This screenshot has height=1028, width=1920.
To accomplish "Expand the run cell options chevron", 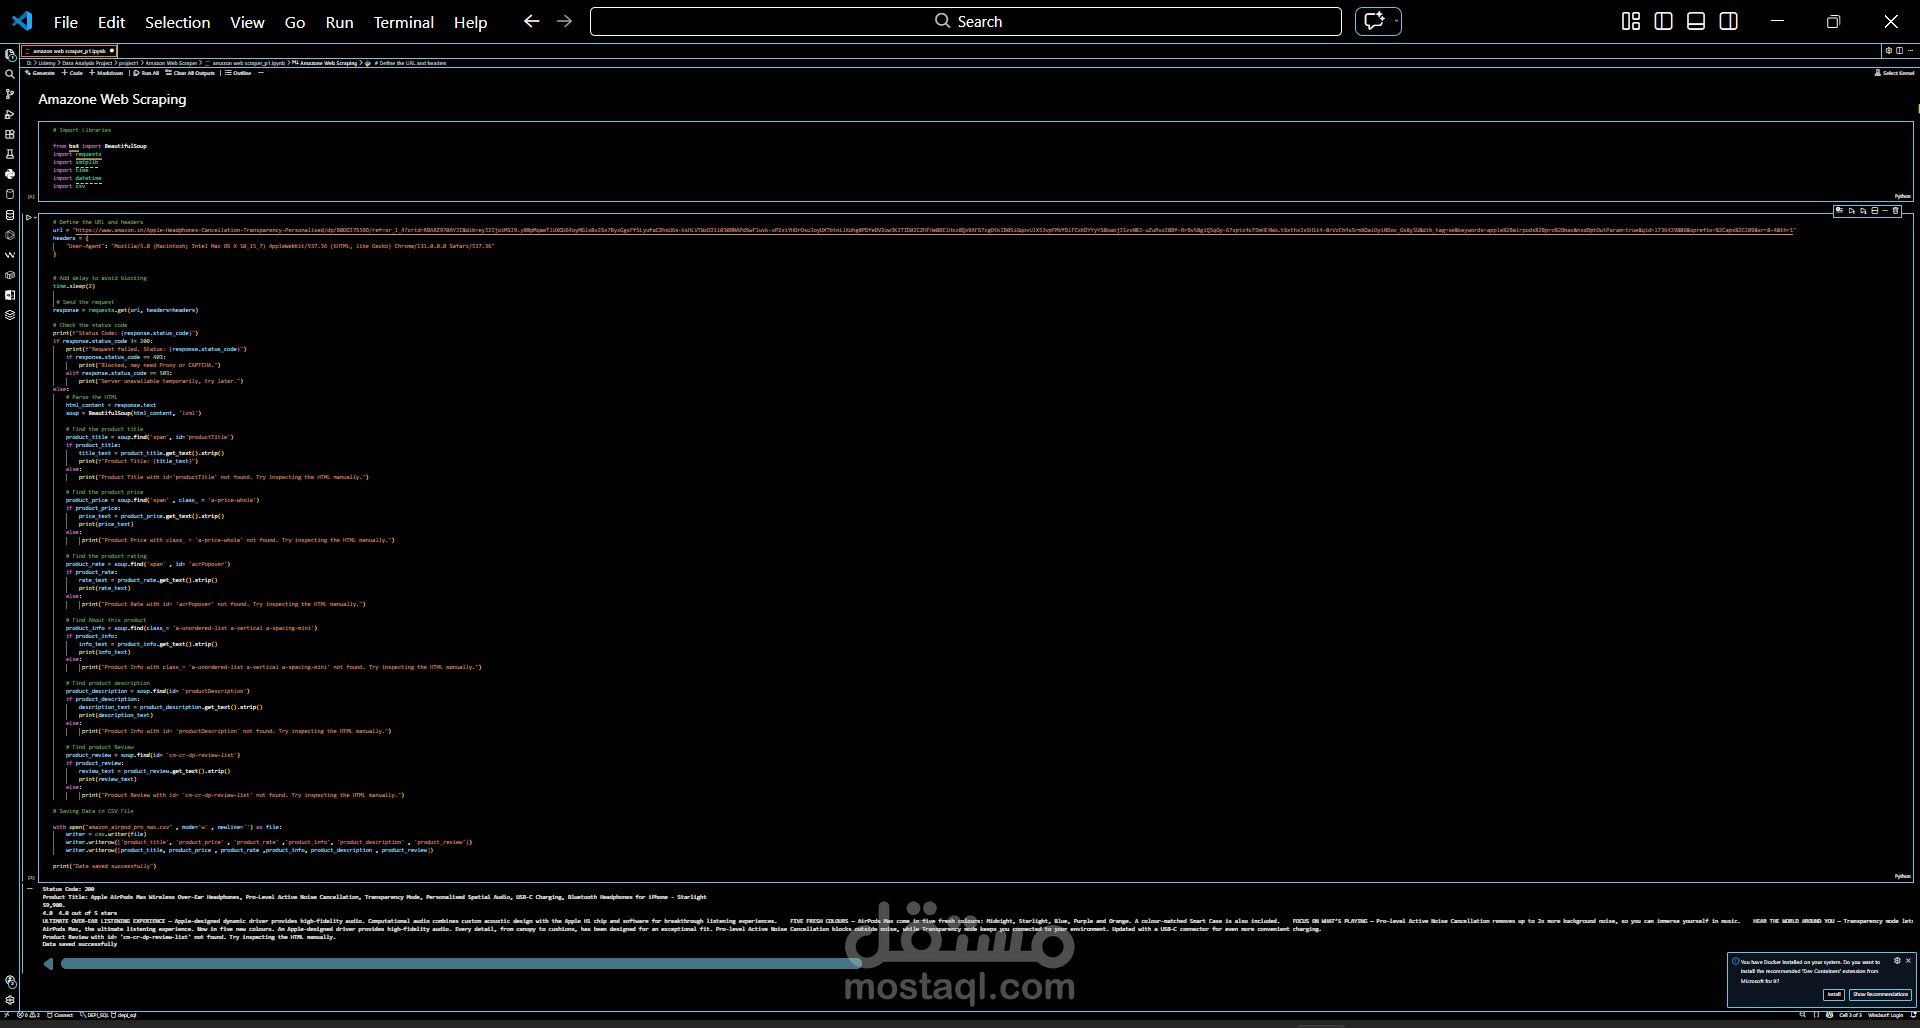I will point(35,217).
